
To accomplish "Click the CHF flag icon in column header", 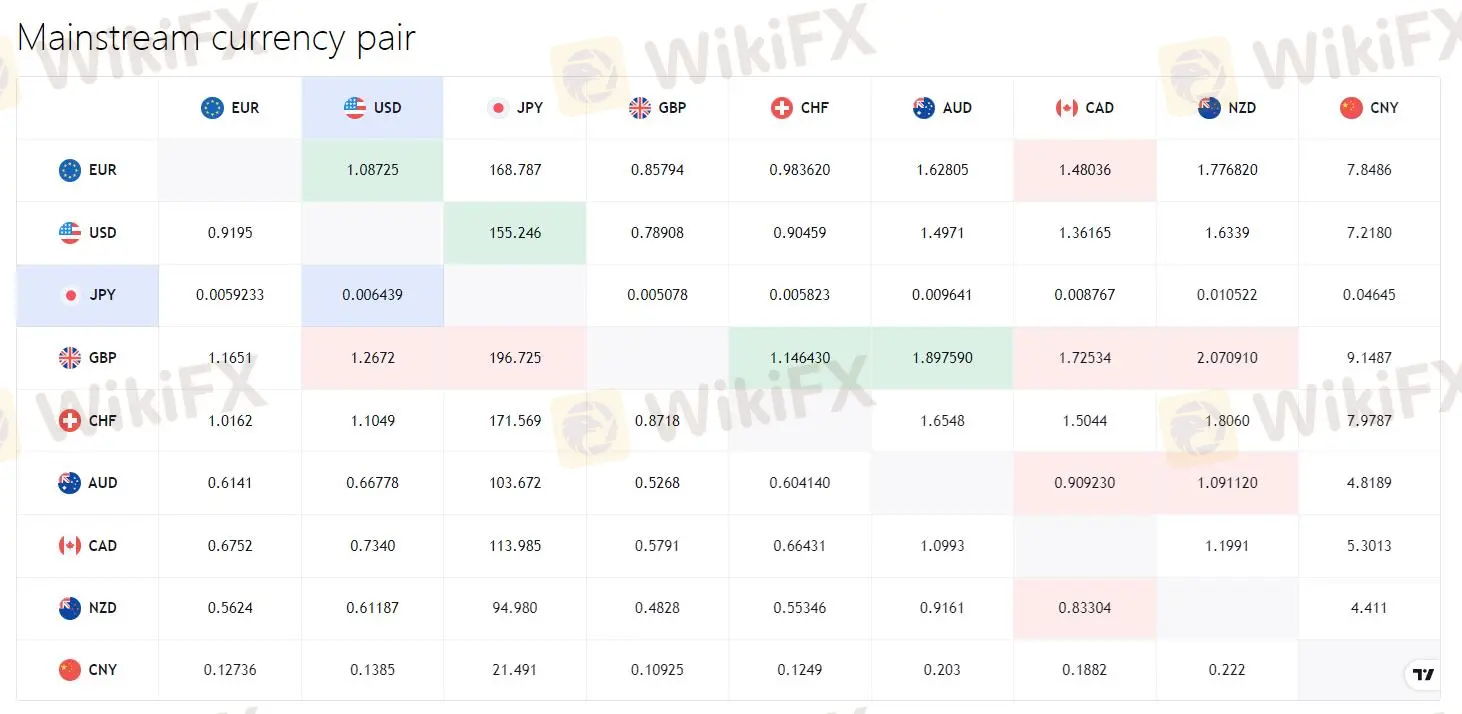I will tap(782, 108).
